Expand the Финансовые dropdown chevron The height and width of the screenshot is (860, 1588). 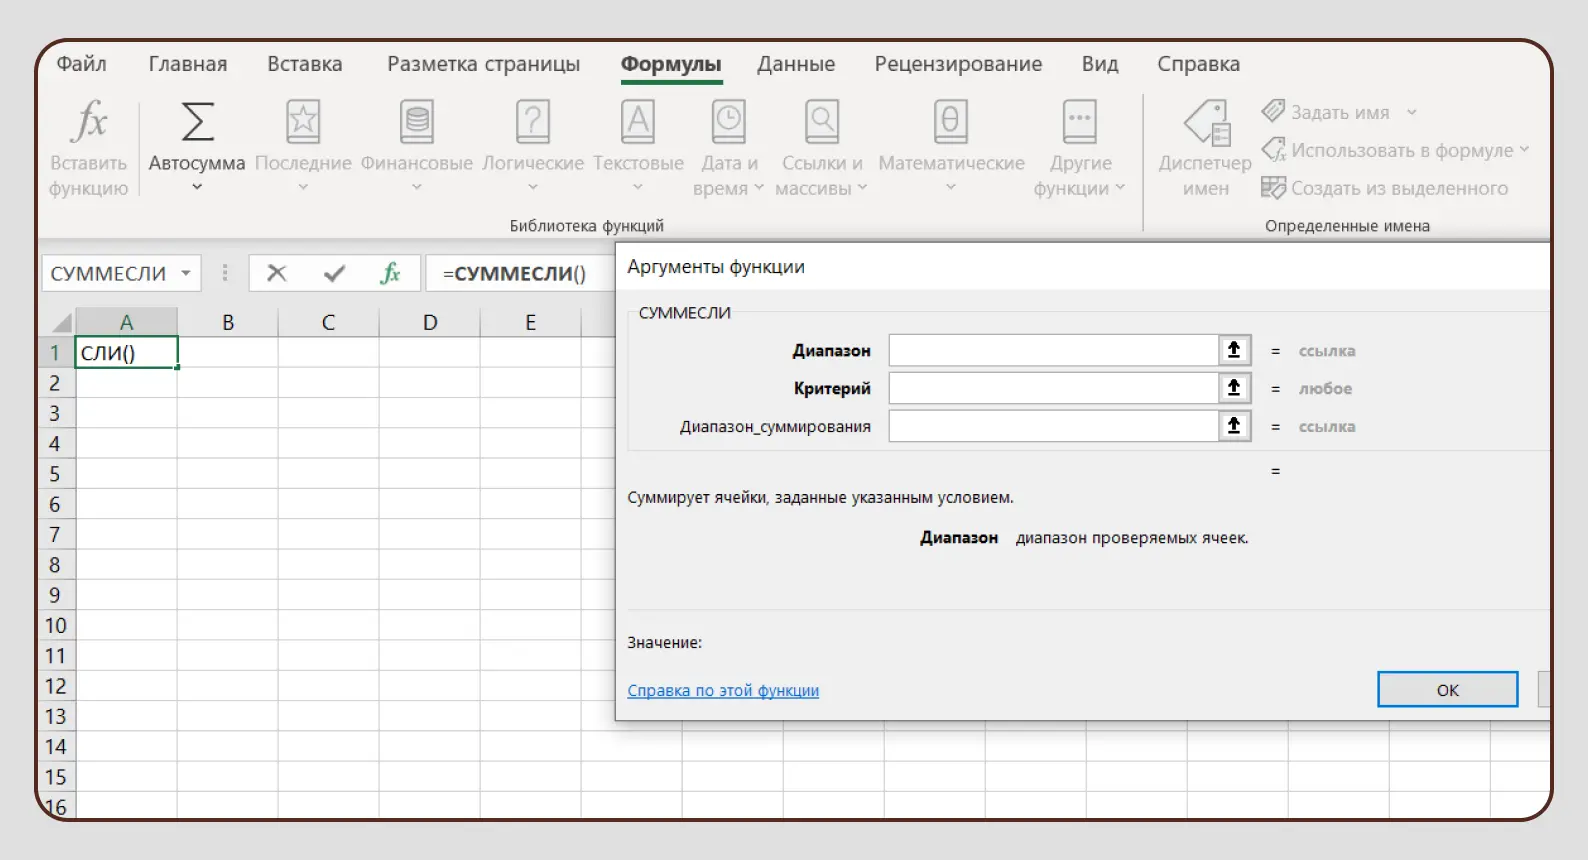(417, 187)
